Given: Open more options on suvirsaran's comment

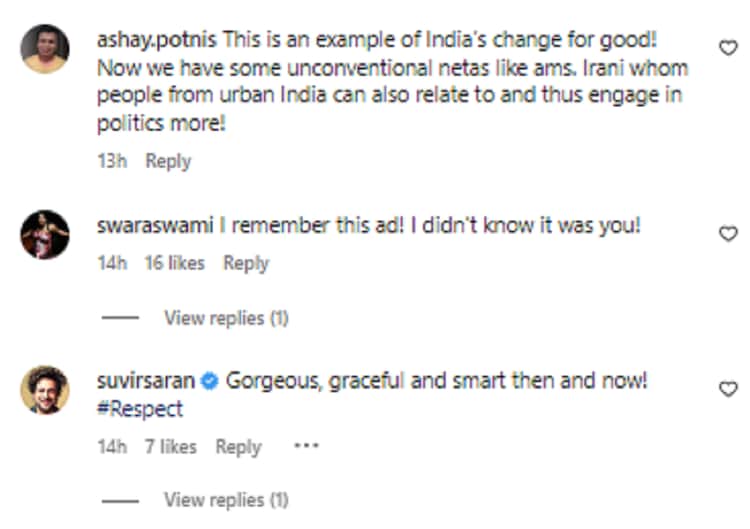Looking at the screenshot, I should click(306, 446).
